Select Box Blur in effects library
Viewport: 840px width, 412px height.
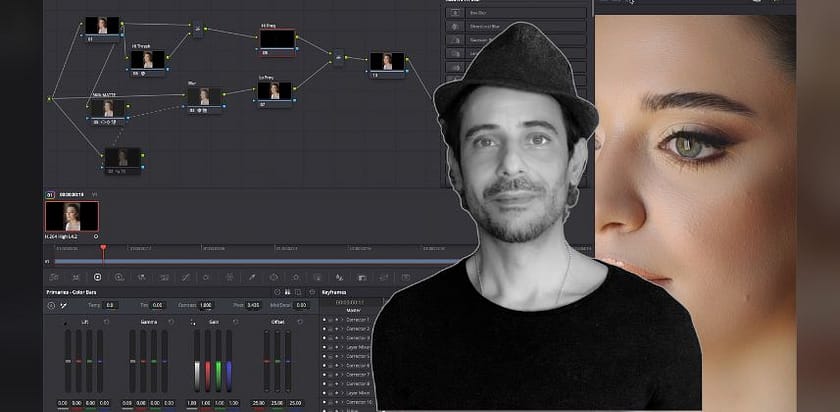point(516,13)
